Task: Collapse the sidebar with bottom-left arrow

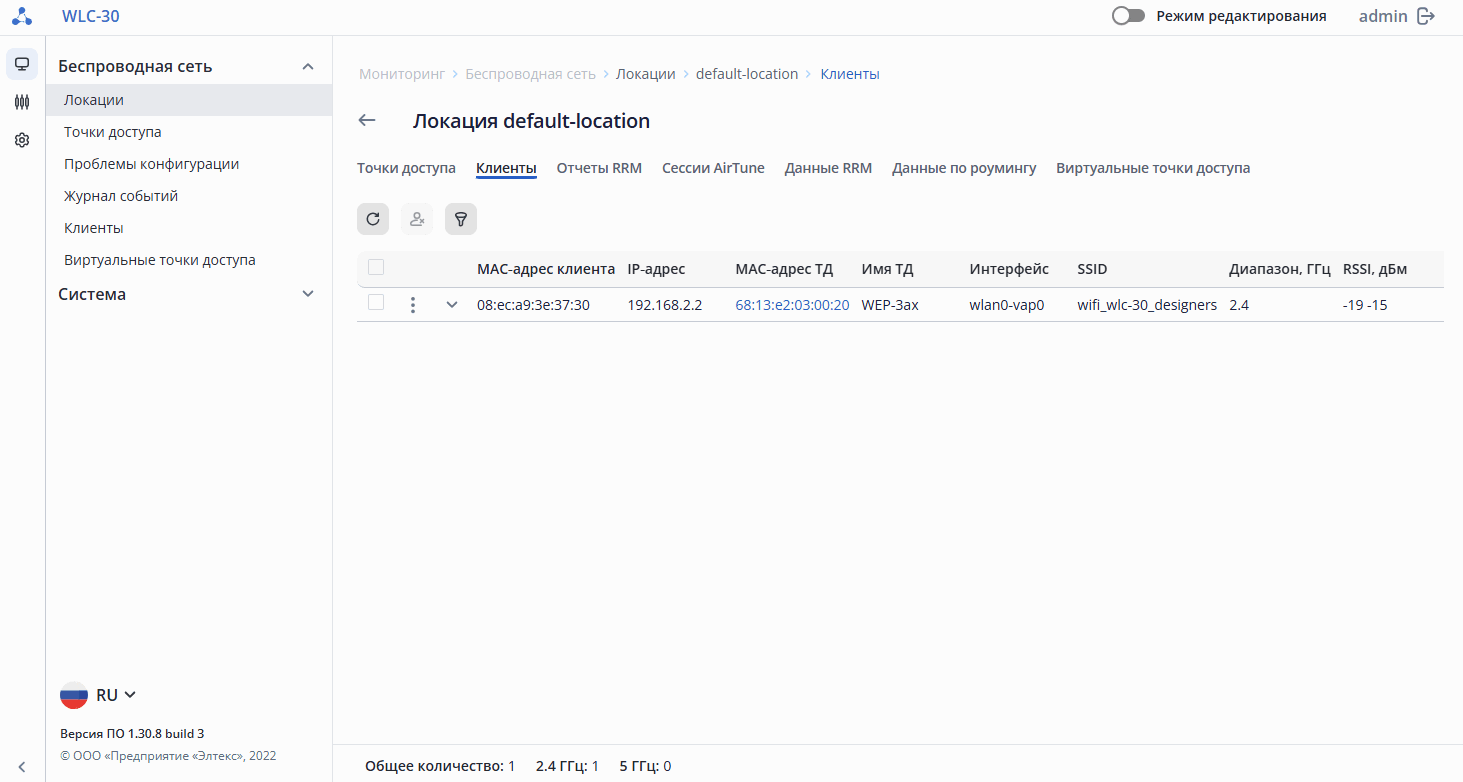Action: 22,767
